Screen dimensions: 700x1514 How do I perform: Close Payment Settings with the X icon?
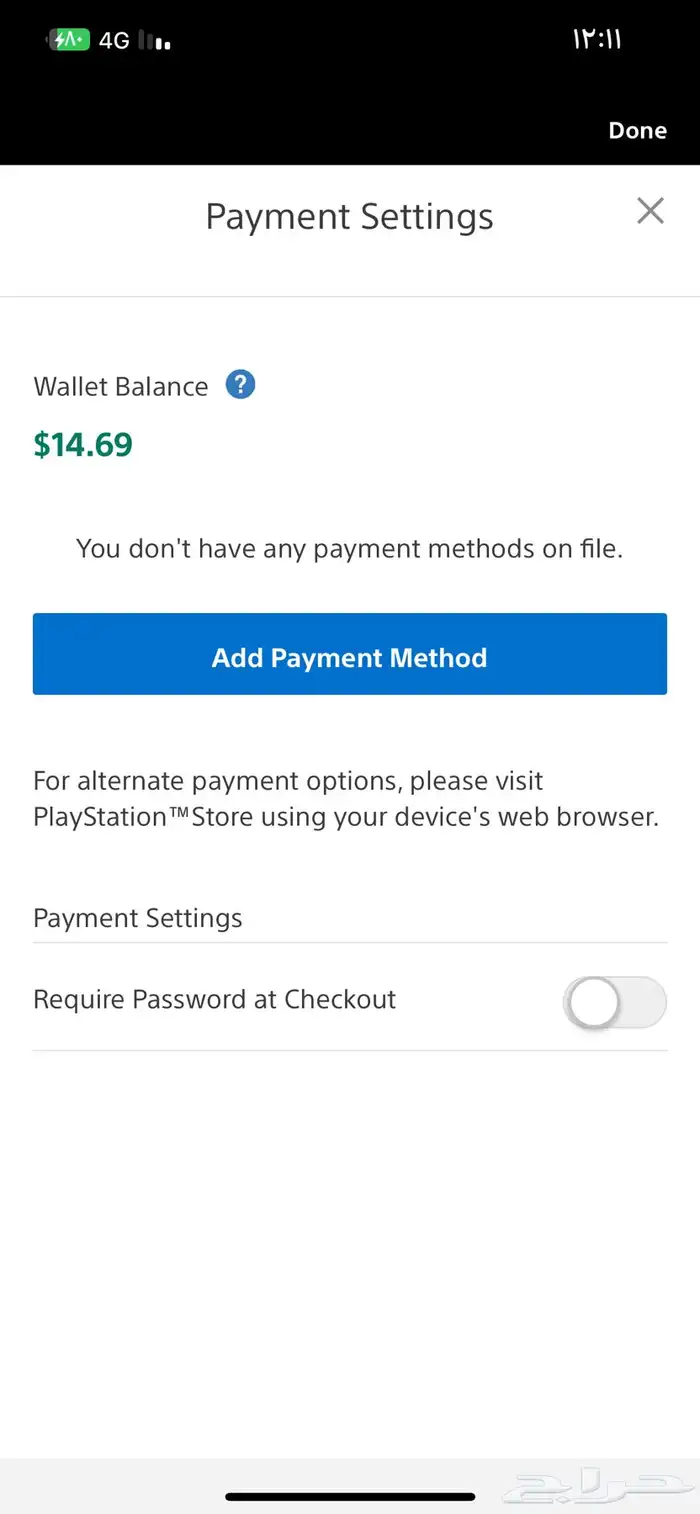click(650, 211)
